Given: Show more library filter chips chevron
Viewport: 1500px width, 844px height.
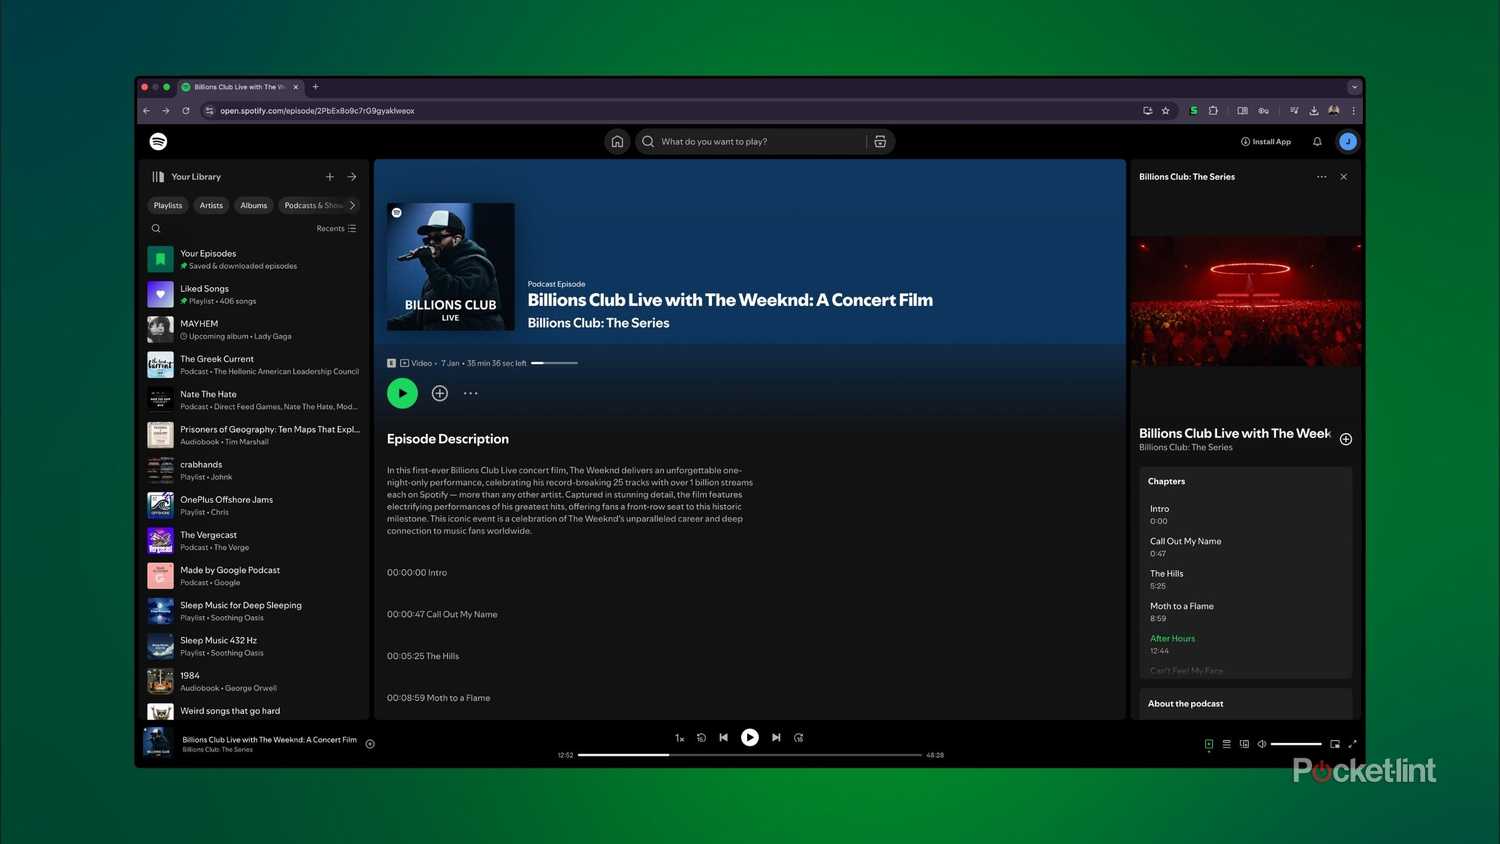Looking at the screenshot, I should tap(352, 205).
